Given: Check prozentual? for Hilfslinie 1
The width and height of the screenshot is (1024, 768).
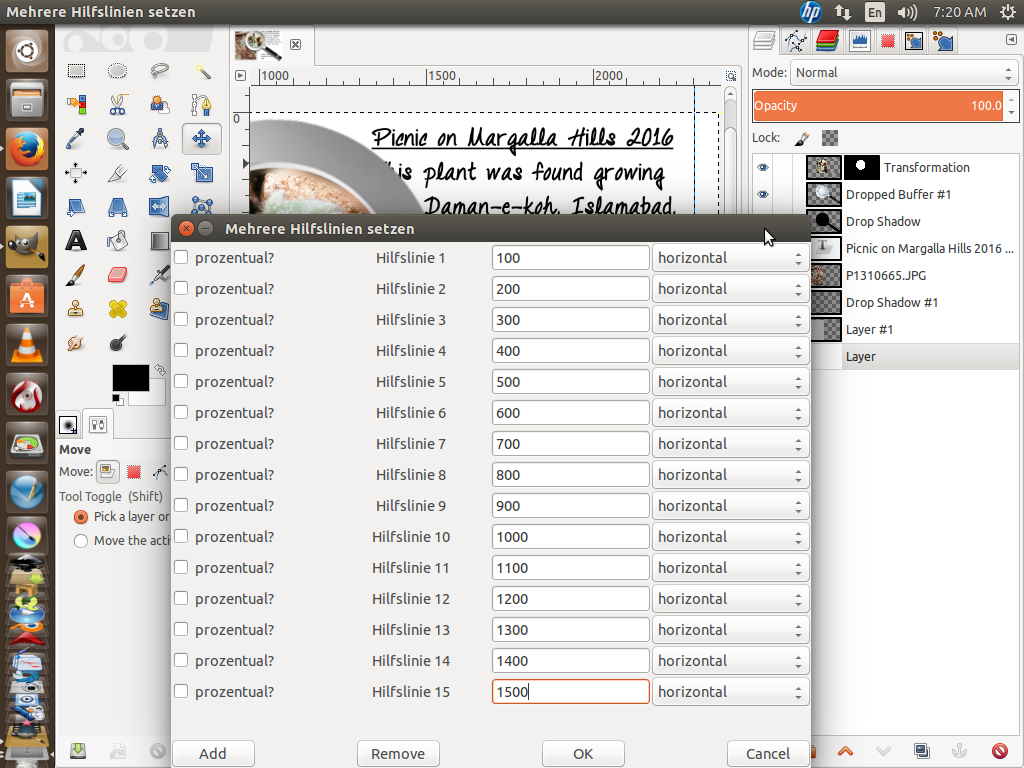Looking at the screenshot, I should 181,257.
